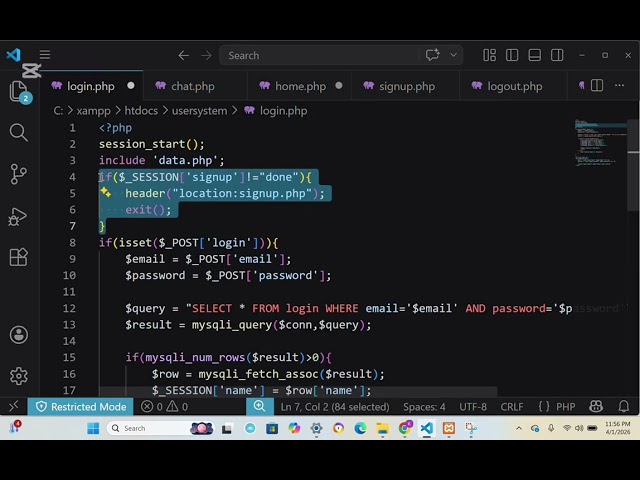Open File Explorer from the taskbar
This screenshot has height=480, width=640.
tap(382, 428)
